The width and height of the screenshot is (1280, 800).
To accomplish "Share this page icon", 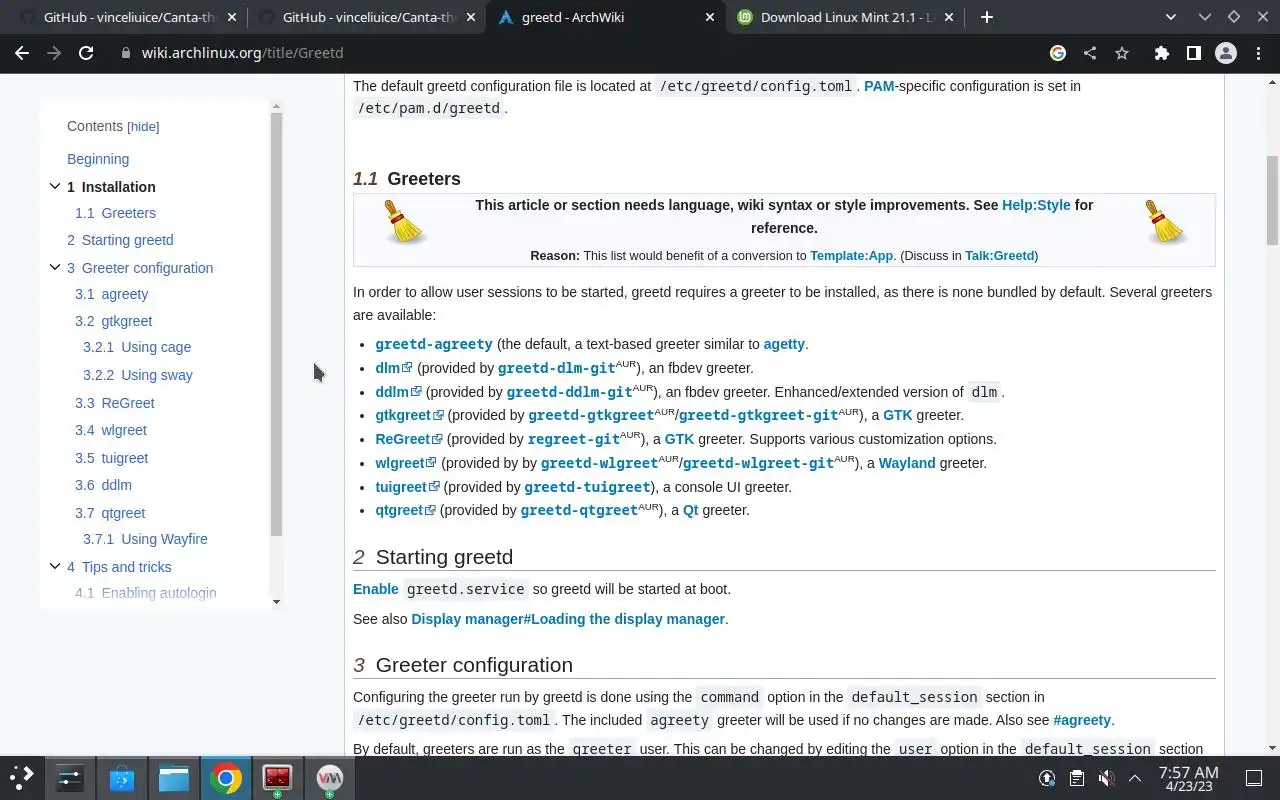I will (x=1090, y=53).
